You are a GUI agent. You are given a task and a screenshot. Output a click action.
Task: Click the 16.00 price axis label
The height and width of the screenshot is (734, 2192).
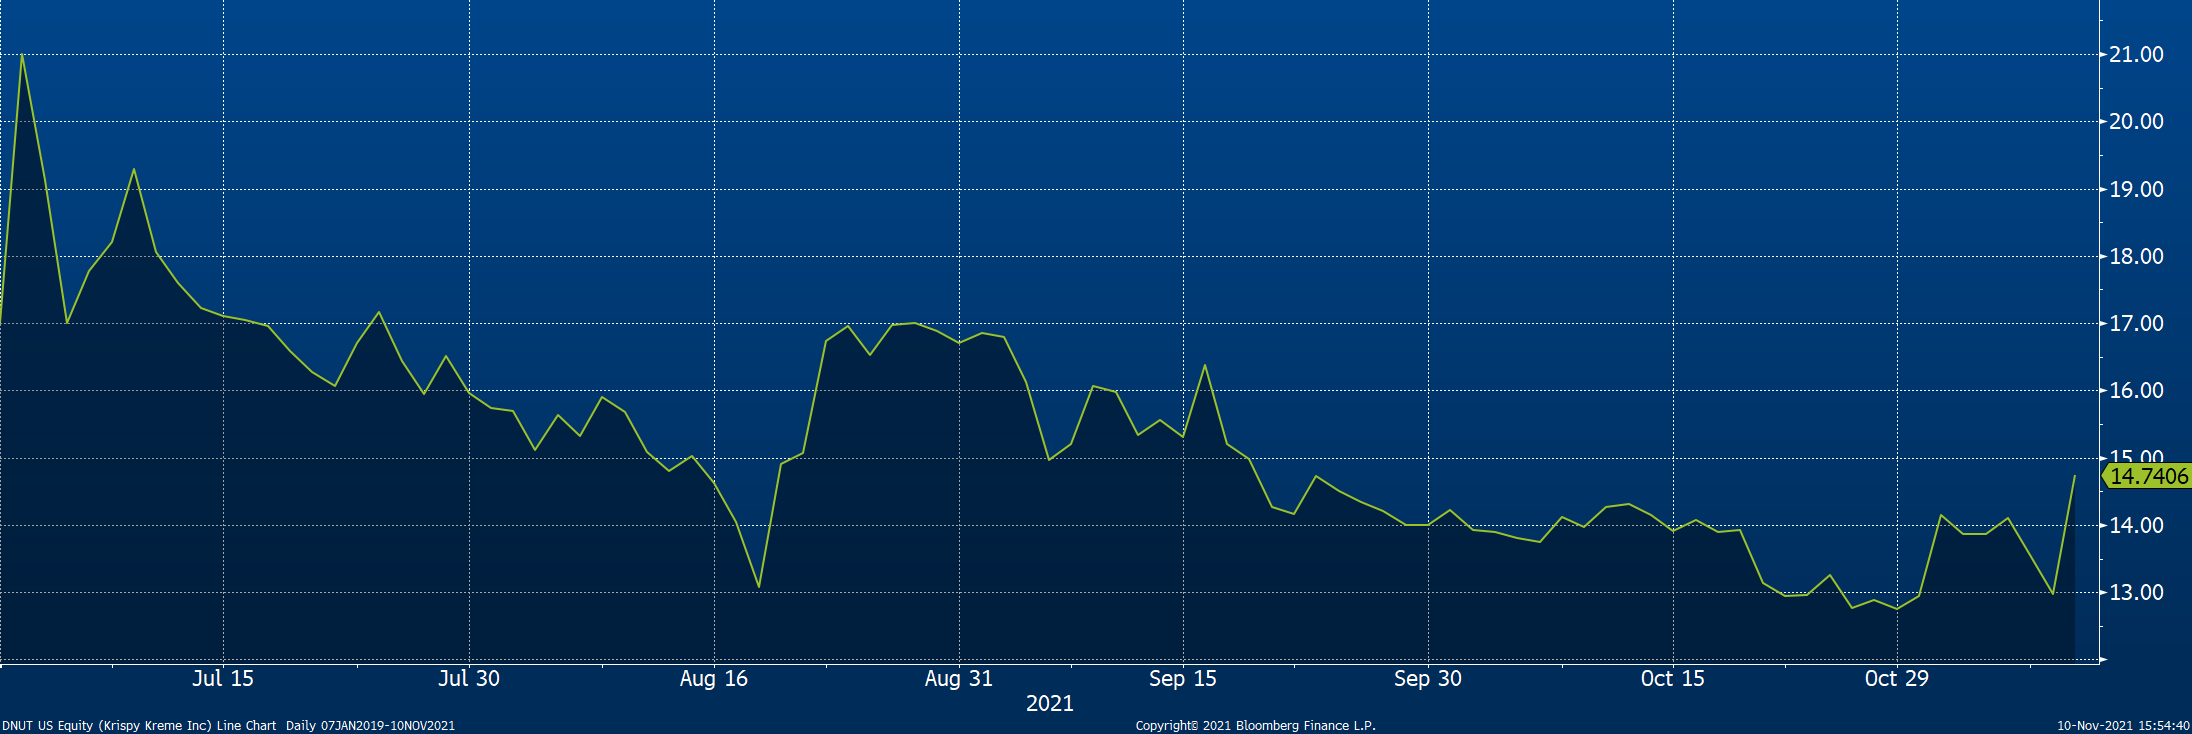tap(2136, 391)
